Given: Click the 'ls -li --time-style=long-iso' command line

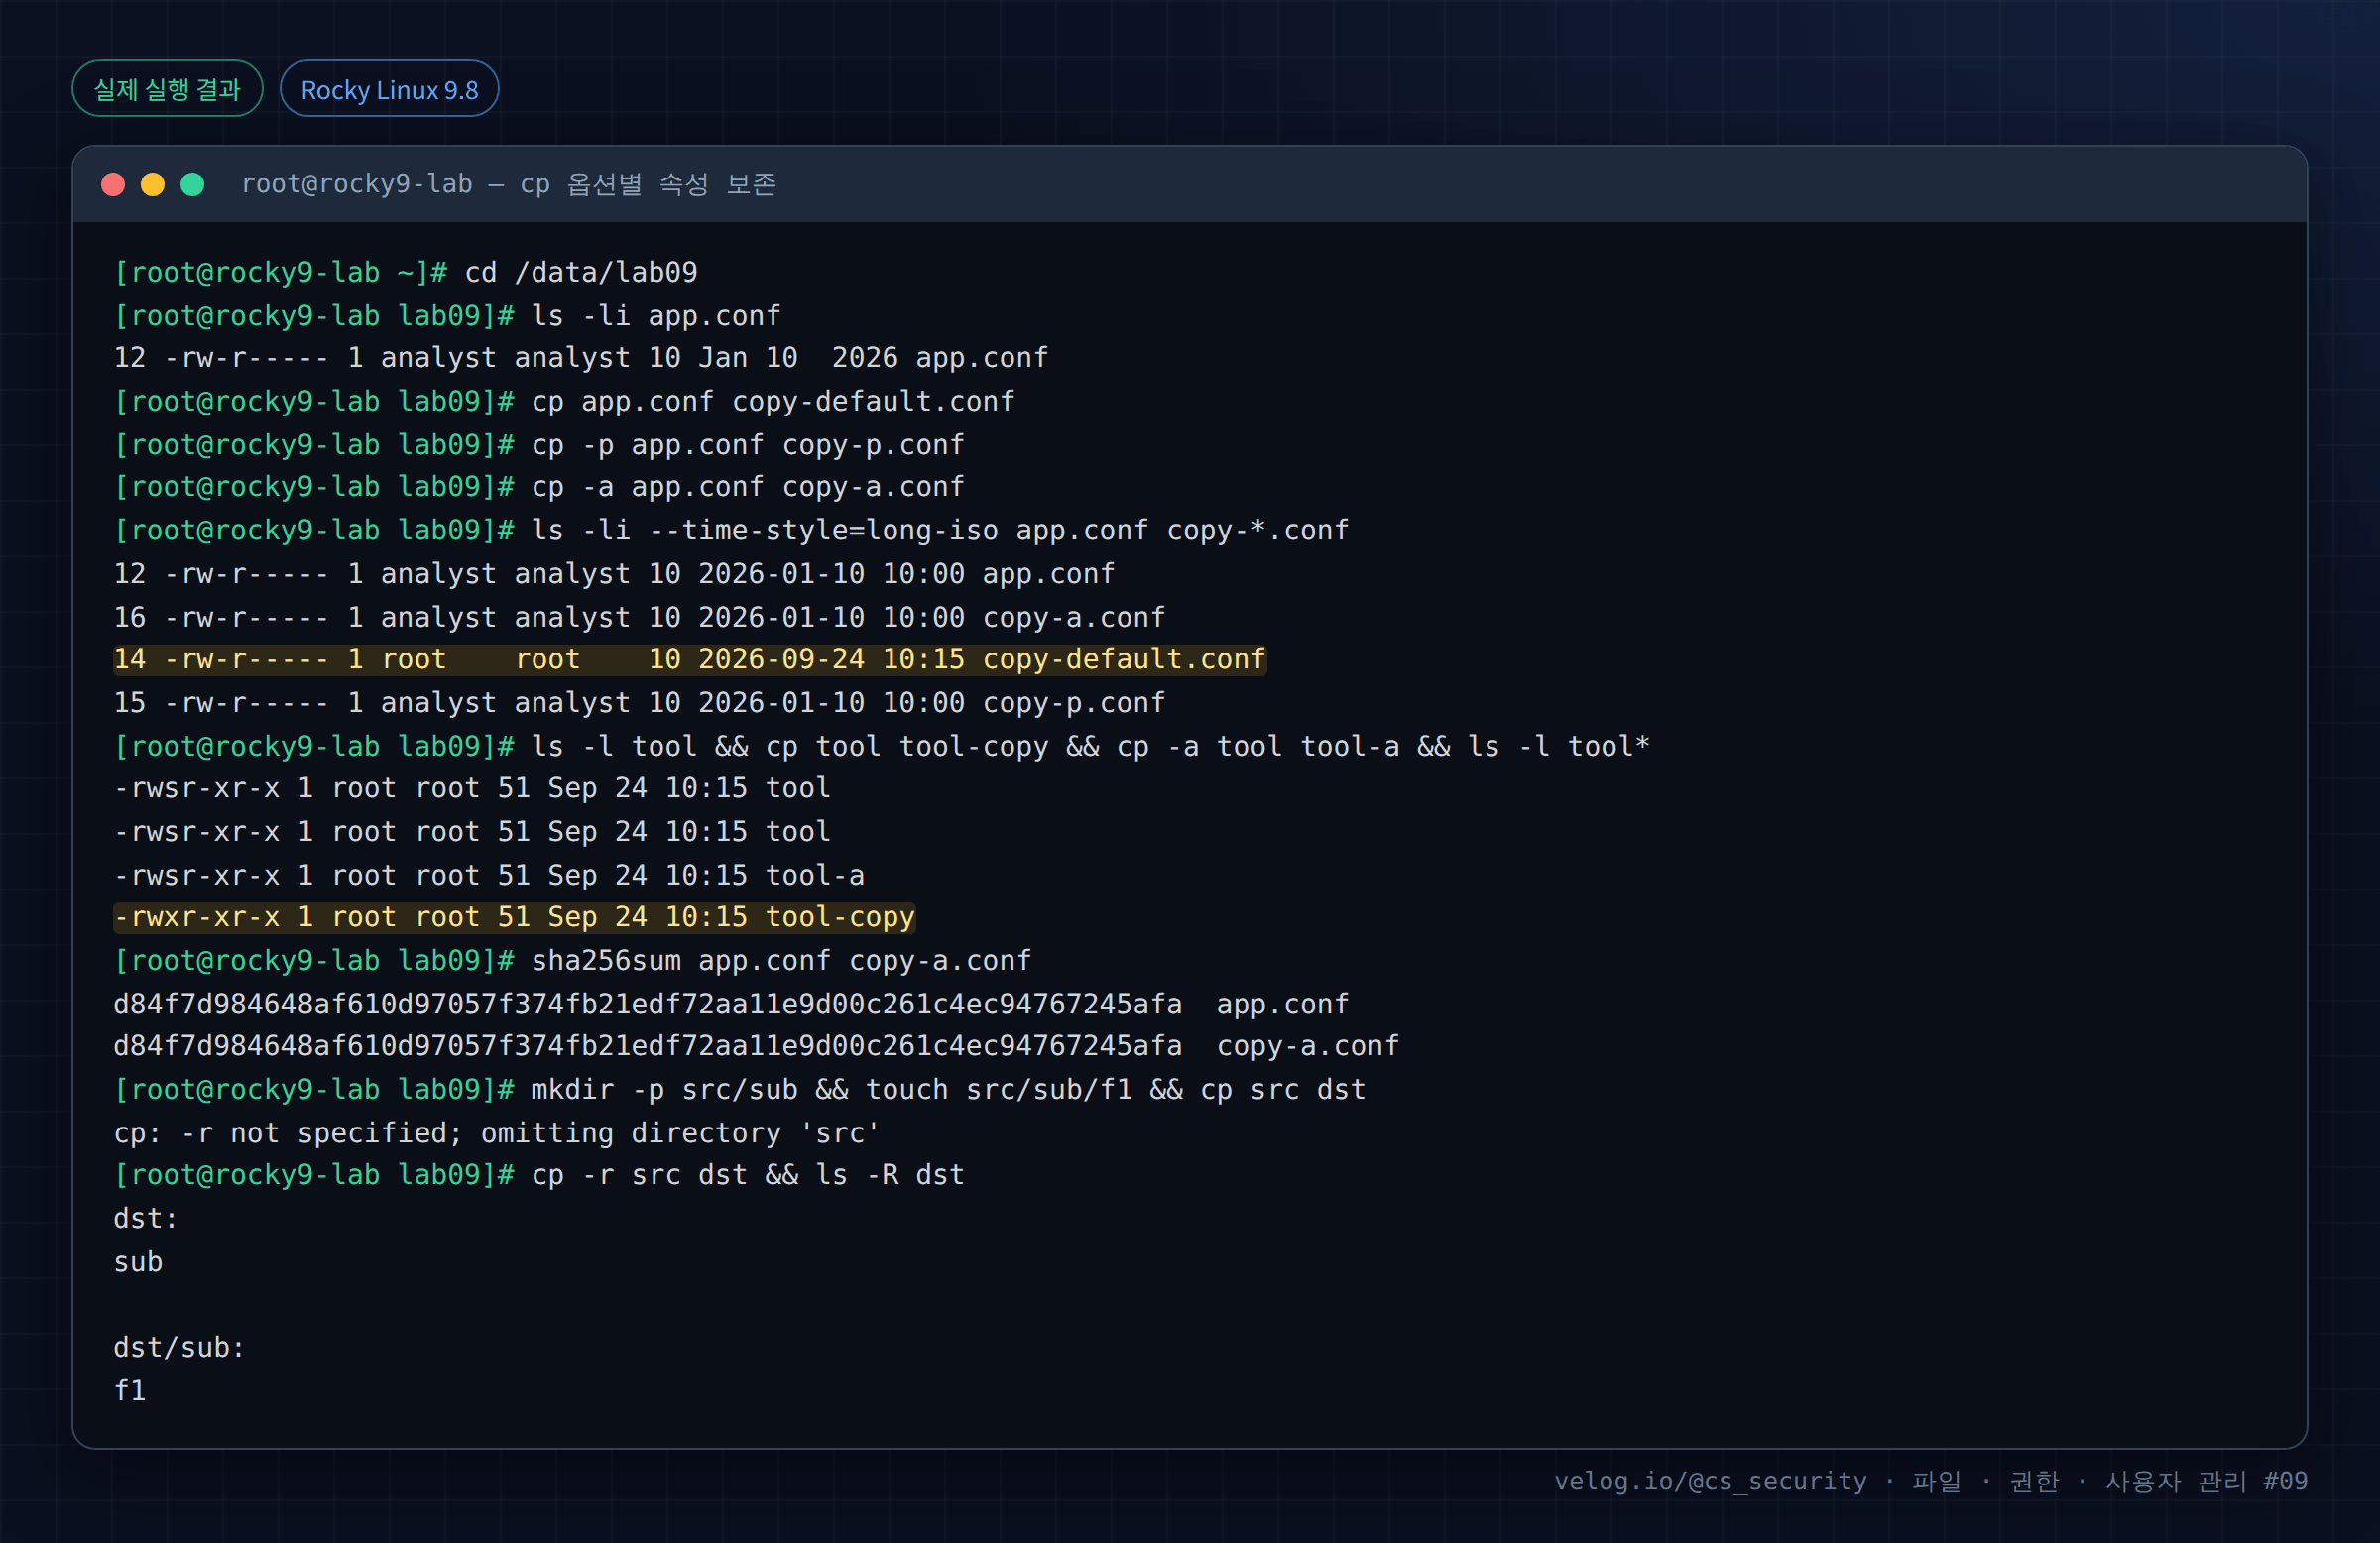Looking at the screenshot, I should [x=731, y=530].
